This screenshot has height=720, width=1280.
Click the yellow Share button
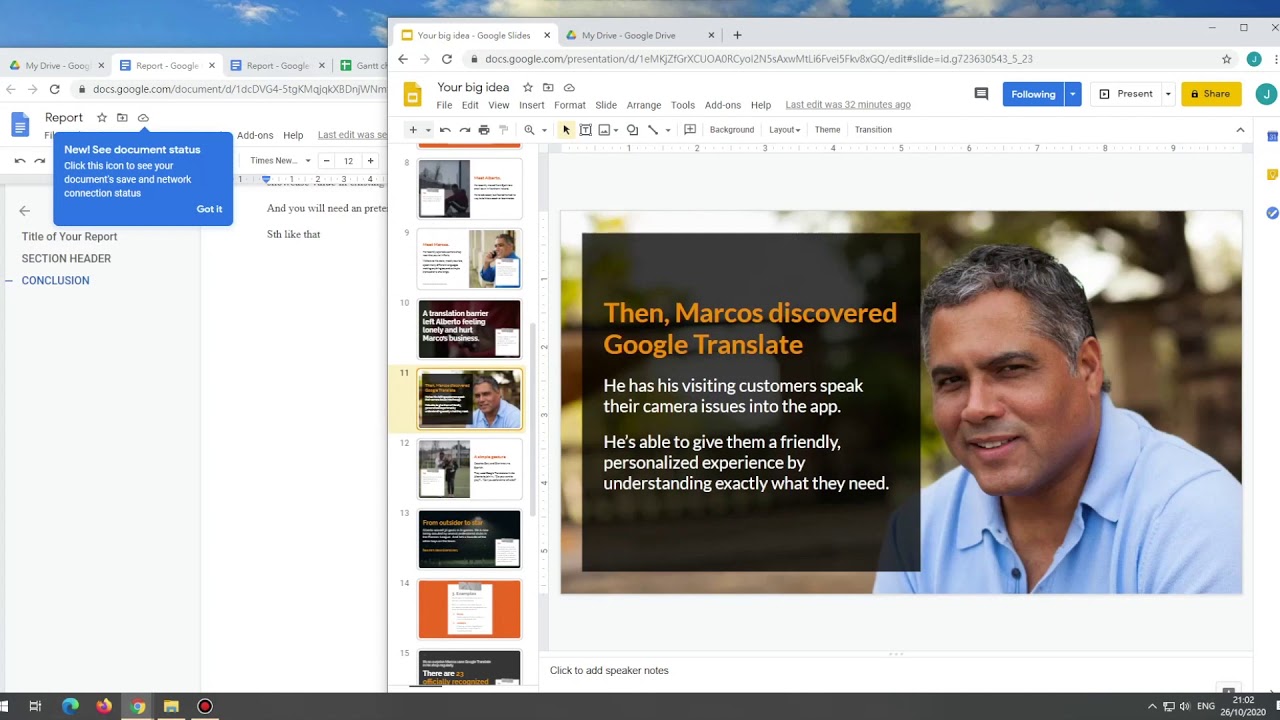1211,94
